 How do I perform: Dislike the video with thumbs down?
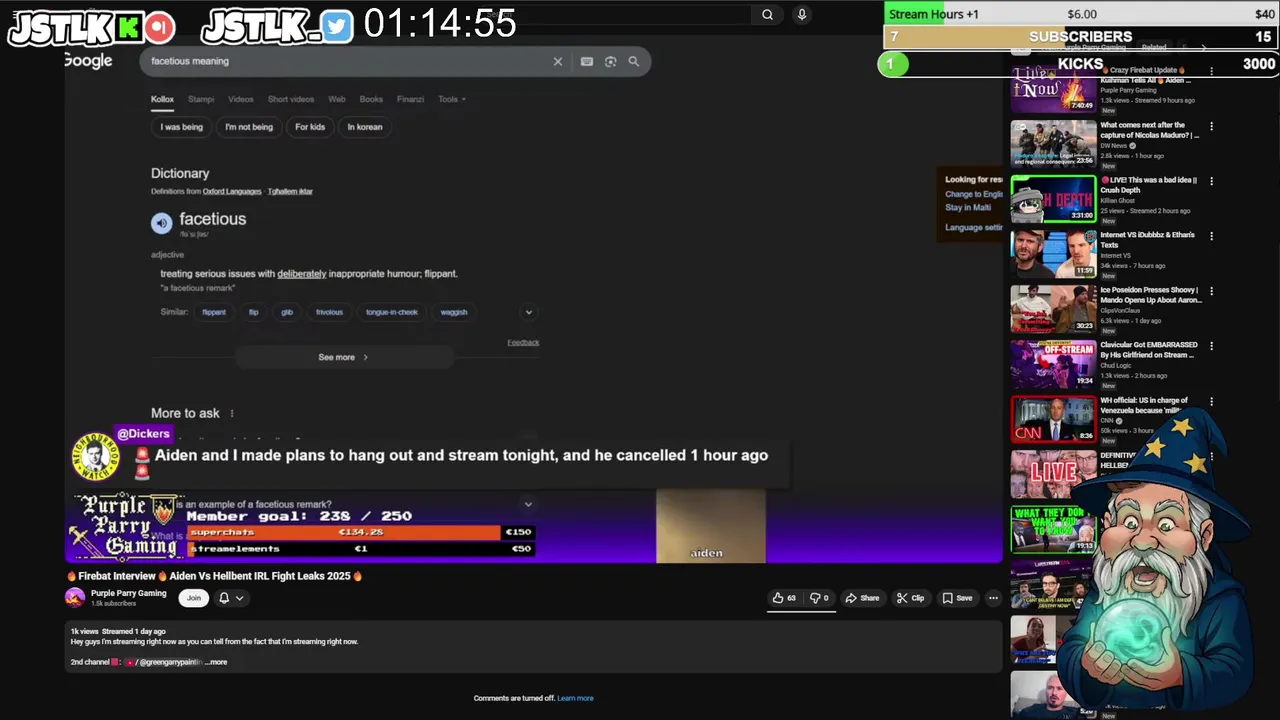(819, 598)
